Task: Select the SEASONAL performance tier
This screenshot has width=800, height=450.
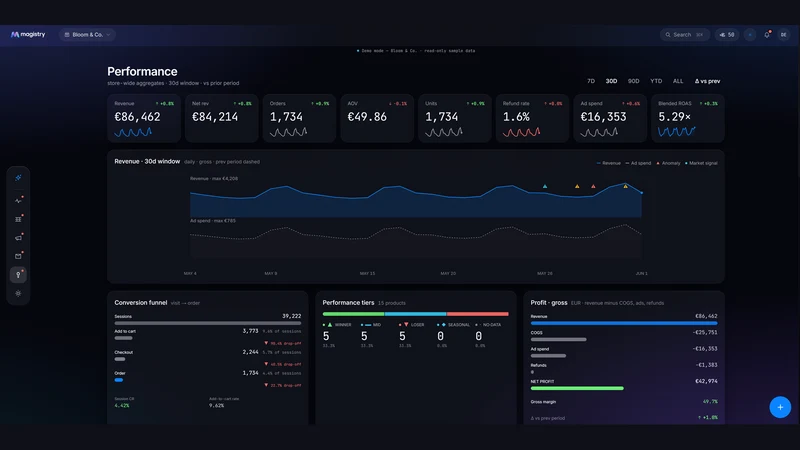Action: point(453,335)
